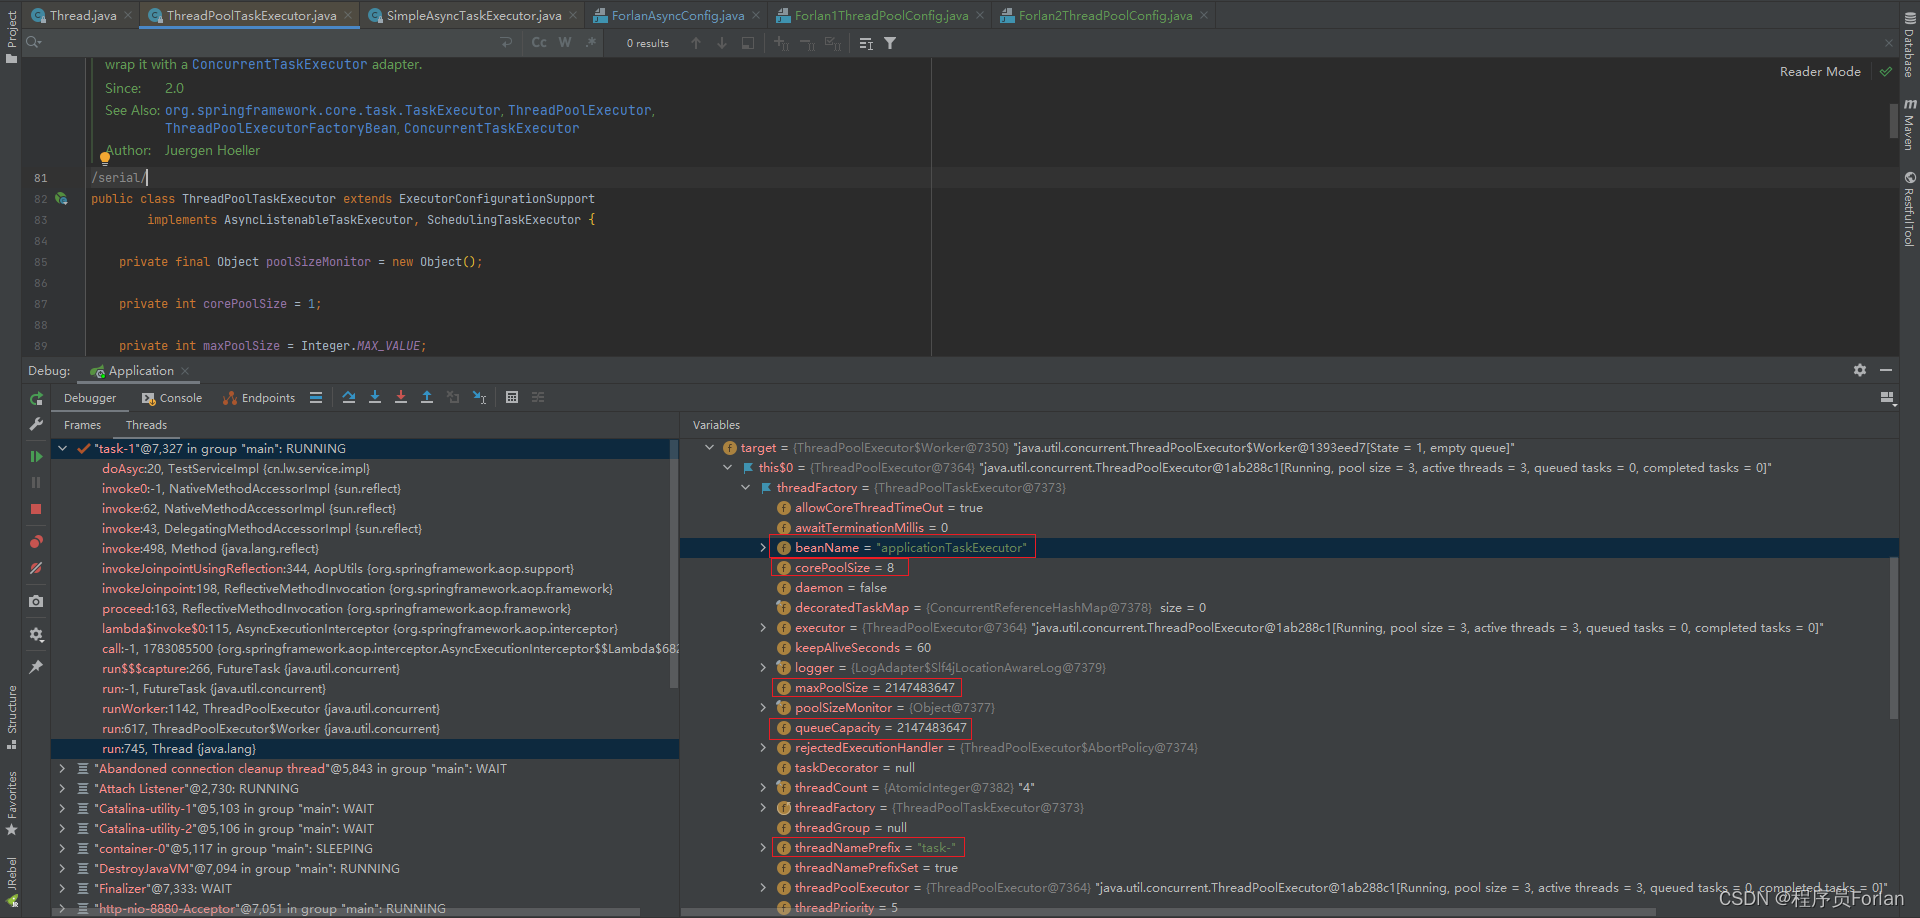
Task: Expand the "Attach Listener" thread
Action: 63,789
